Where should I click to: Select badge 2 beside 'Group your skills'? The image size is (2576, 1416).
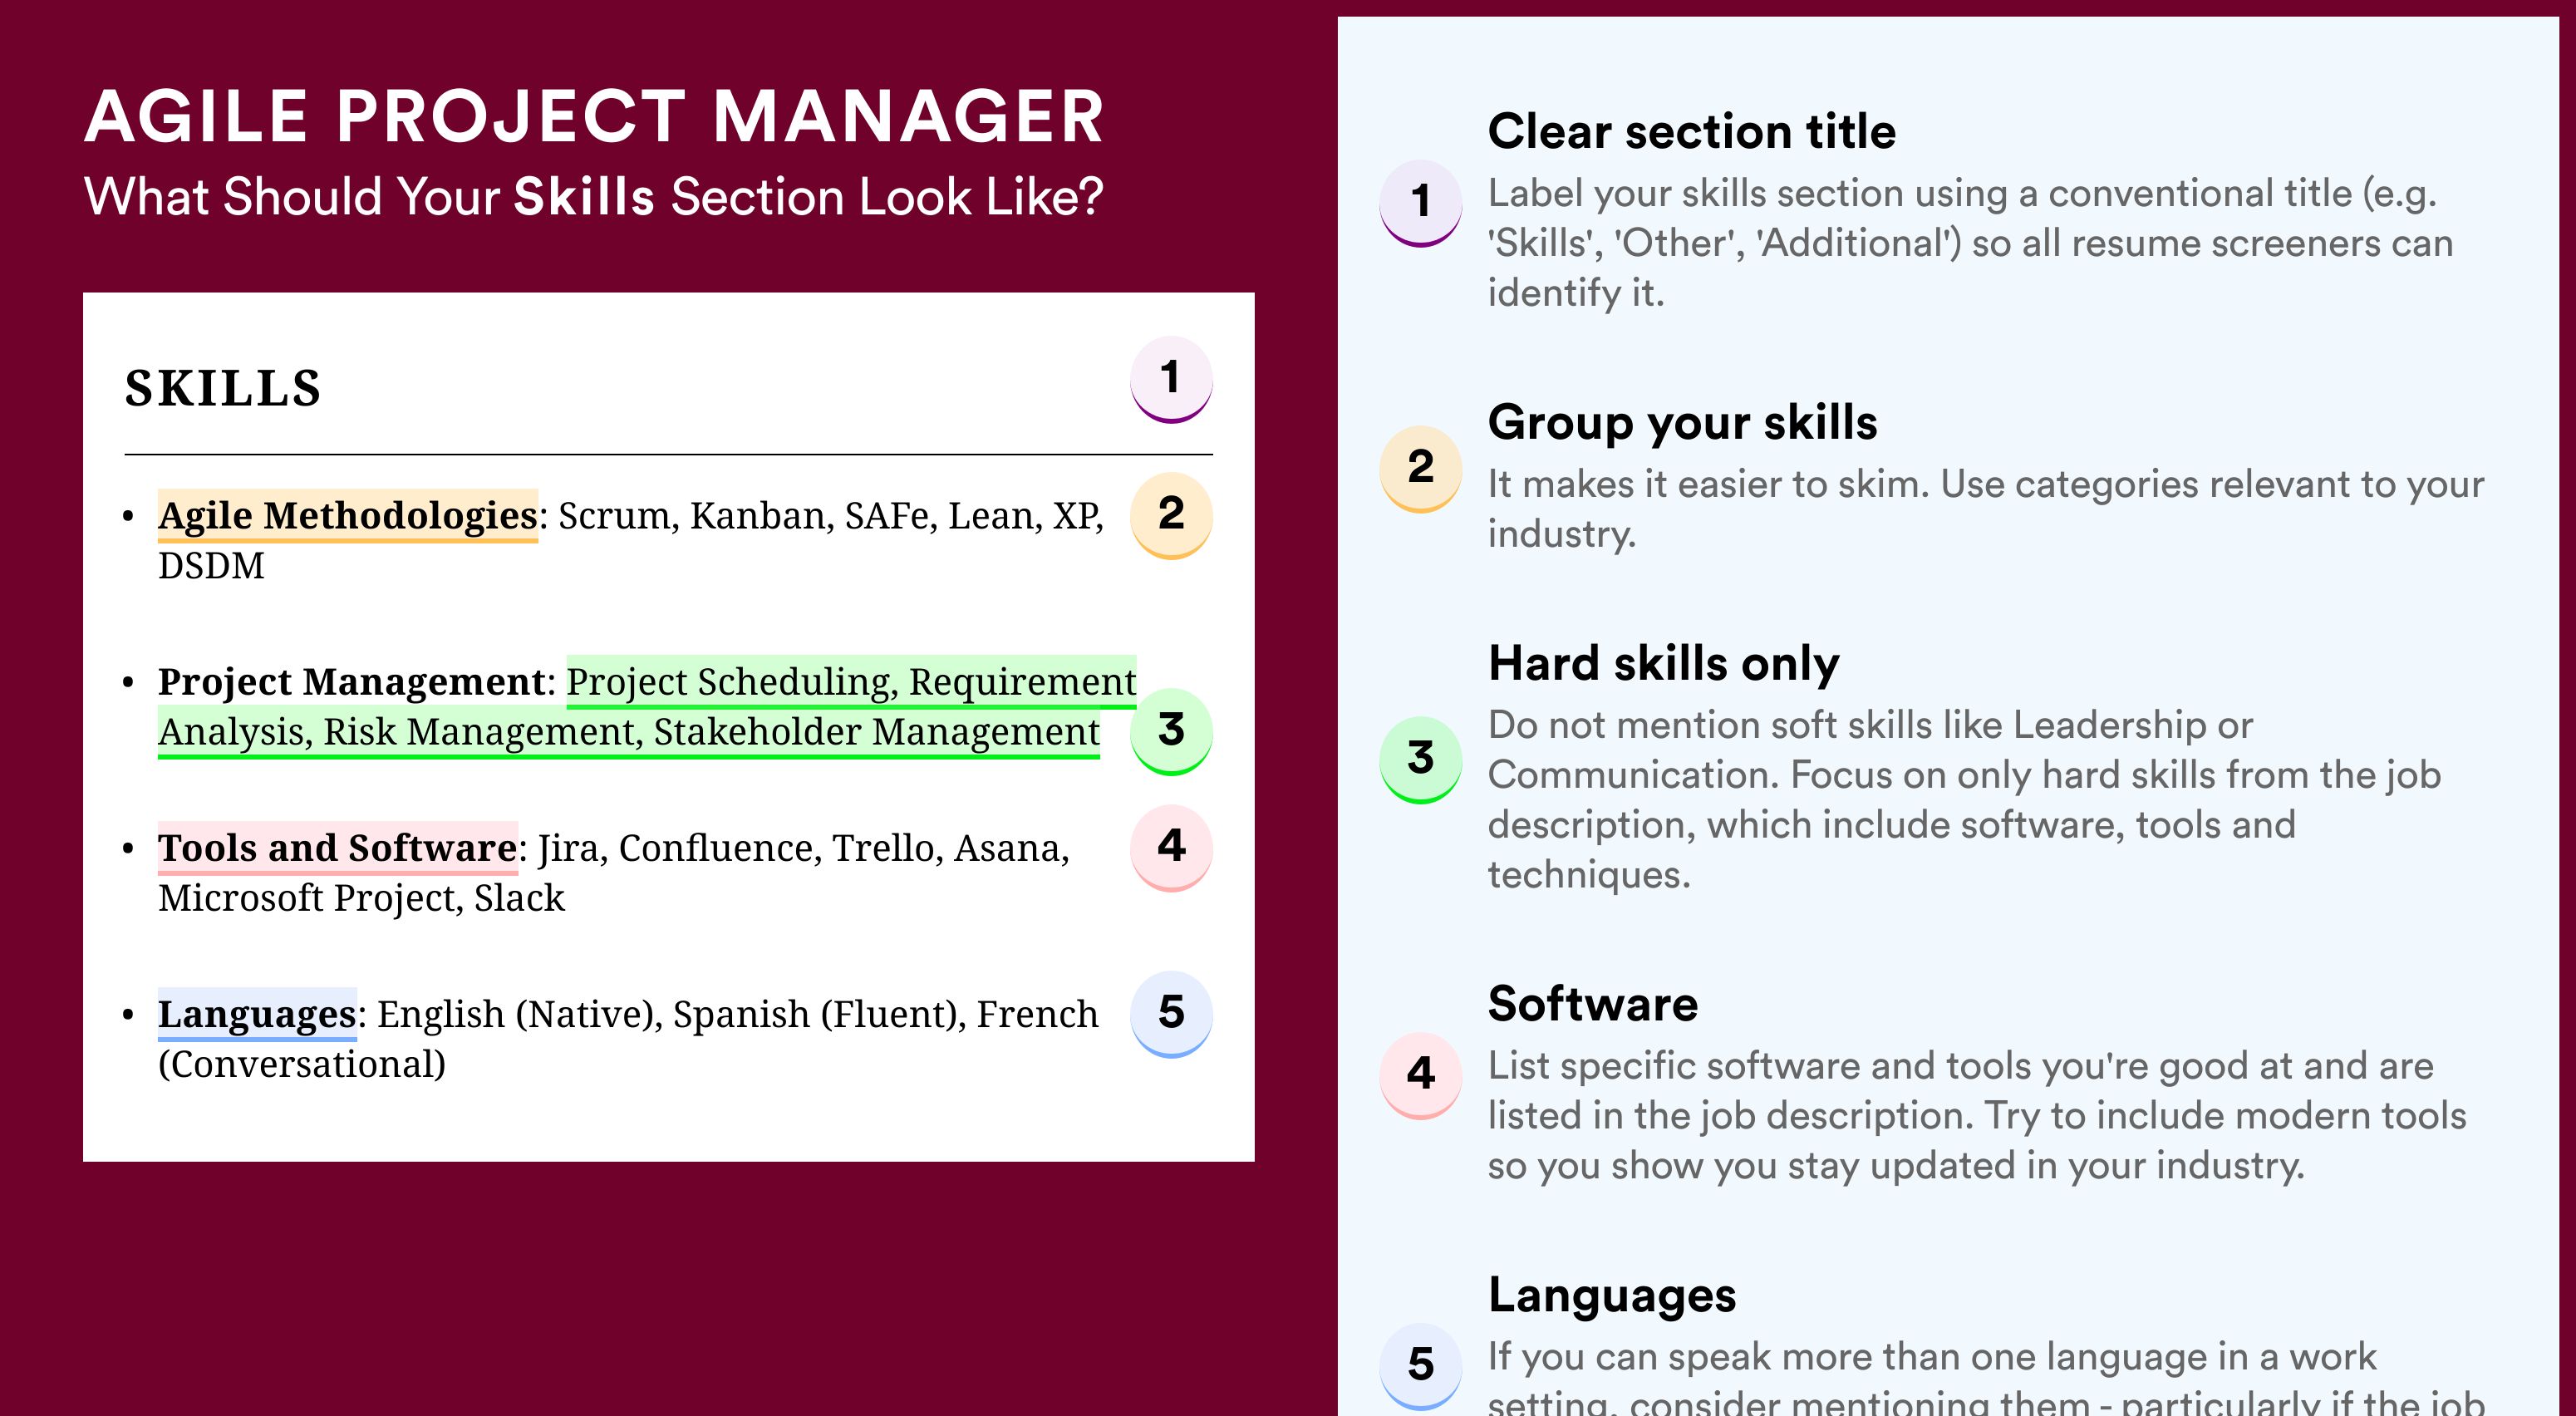pos(1421,467)
